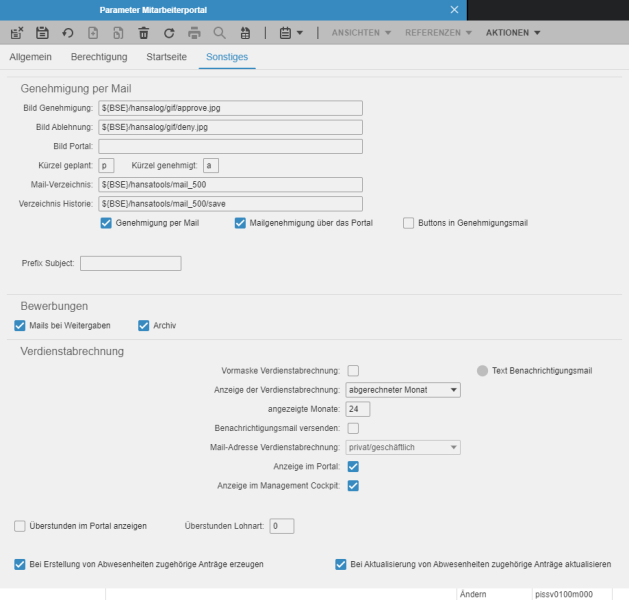629x600 pixels.
Task: Enable Benachrichtigungsmail versenden checkbox
Action: pos(353,428)
